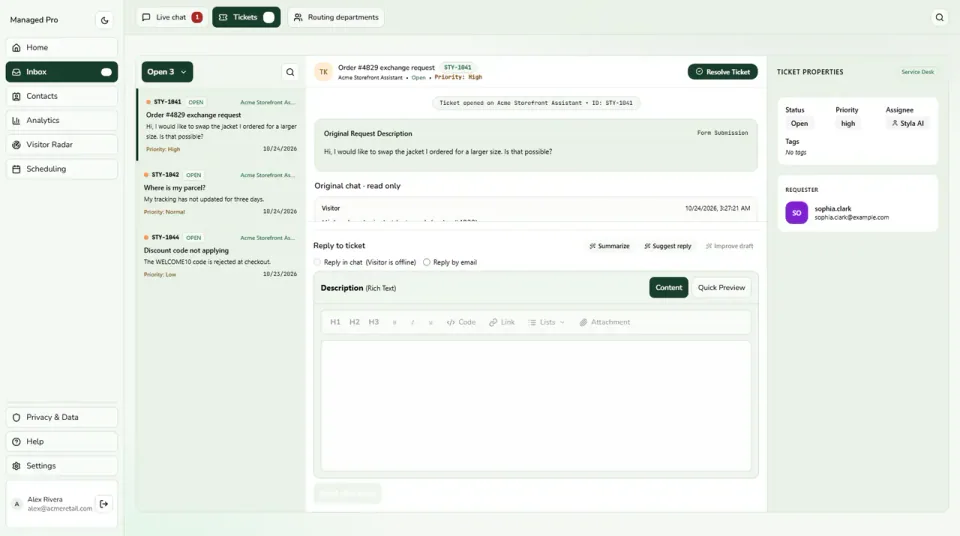Viewport: 960px width, 536px height.
Task: Click the Service Desk link
Action: tap(917, 72)
